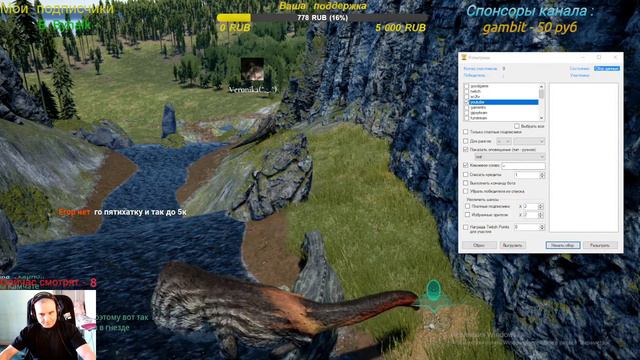Check the 'Награда Twitch Points' checkbox
Viewport: 640px width, 360px height.
click(x=466, y=227)
